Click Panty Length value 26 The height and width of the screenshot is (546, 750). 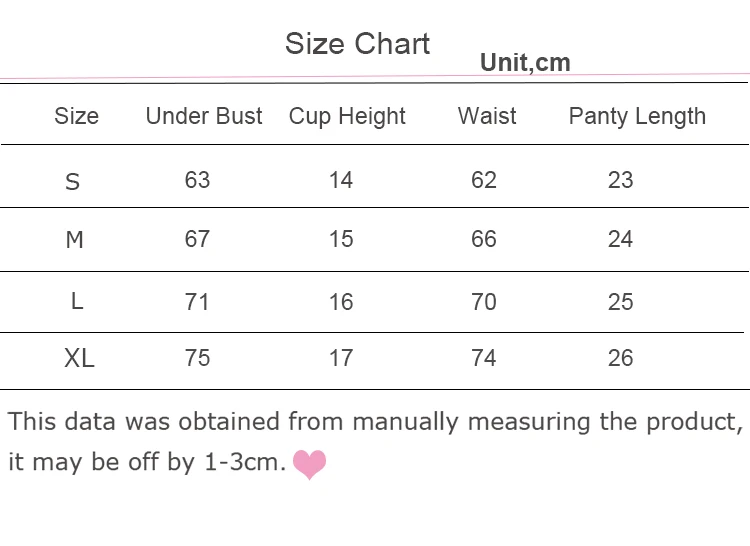pos(621,358)
